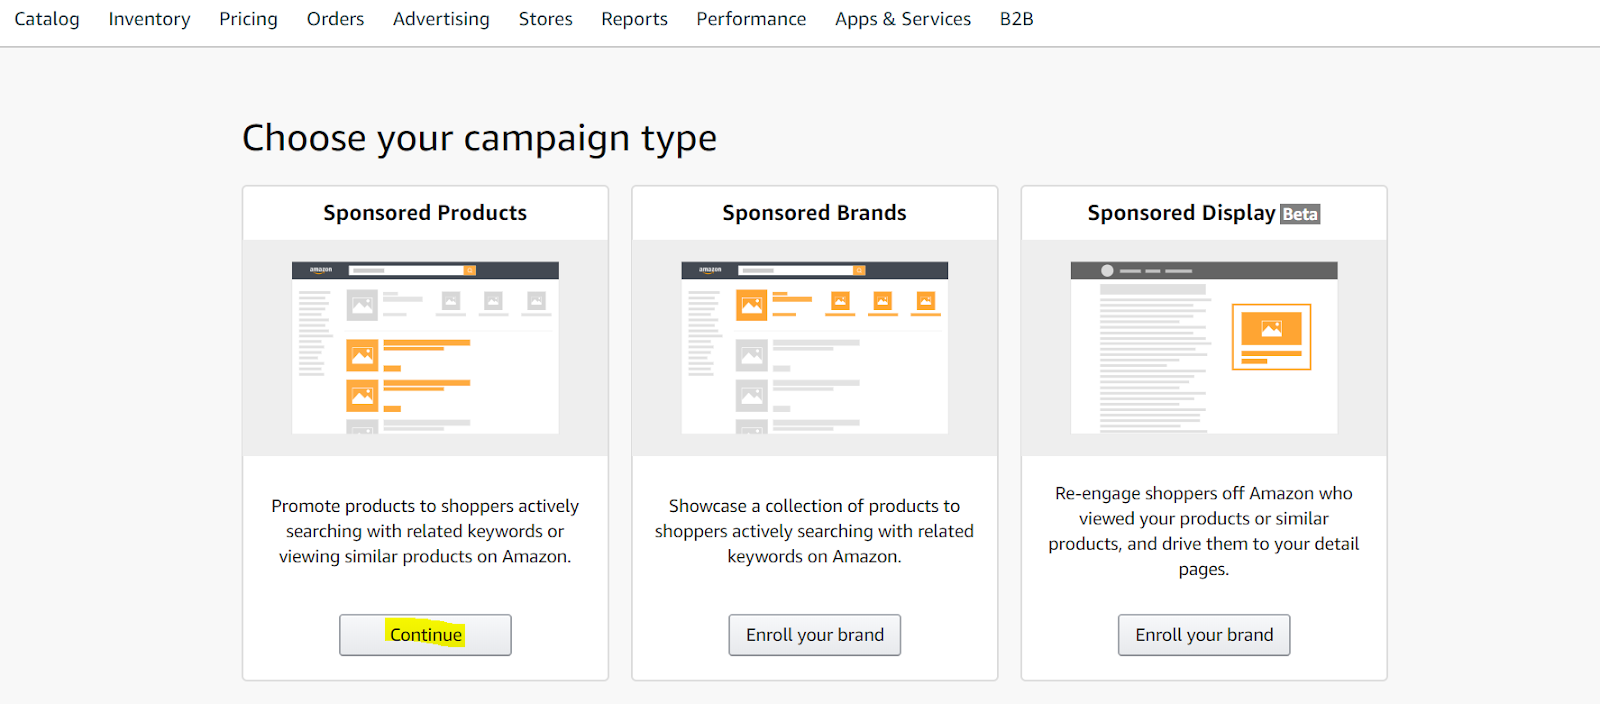Open the Reports menu

click(x=634, y=19)
